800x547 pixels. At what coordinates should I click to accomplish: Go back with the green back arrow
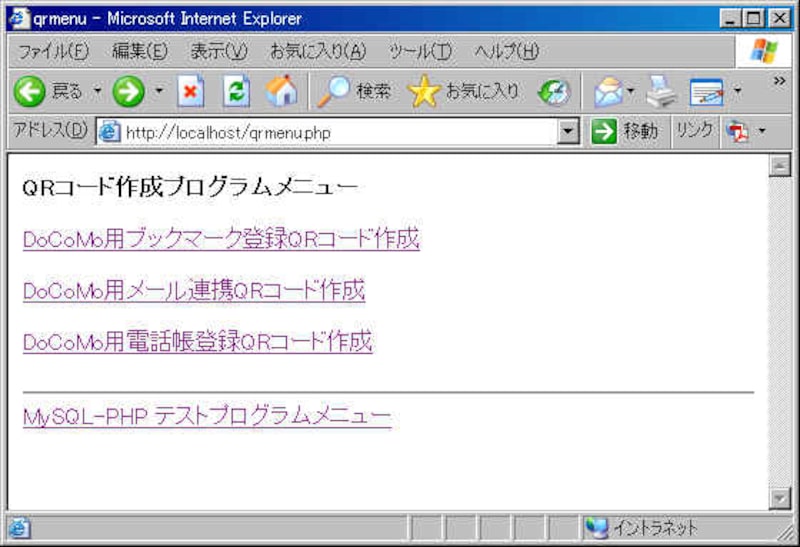29,91
